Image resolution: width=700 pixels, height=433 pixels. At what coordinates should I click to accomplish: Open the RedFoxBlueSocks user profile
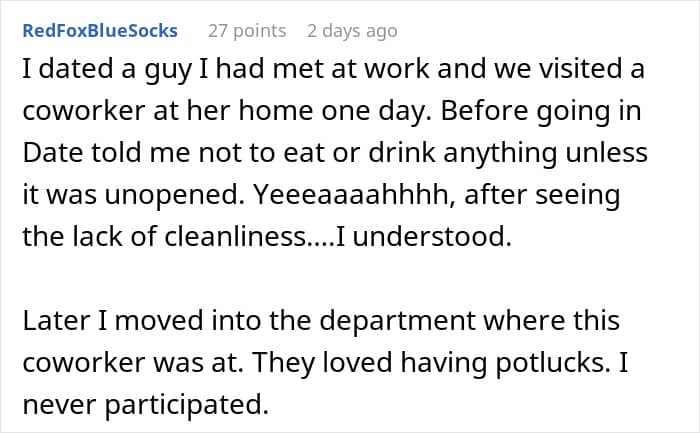[x=100, y=31]
